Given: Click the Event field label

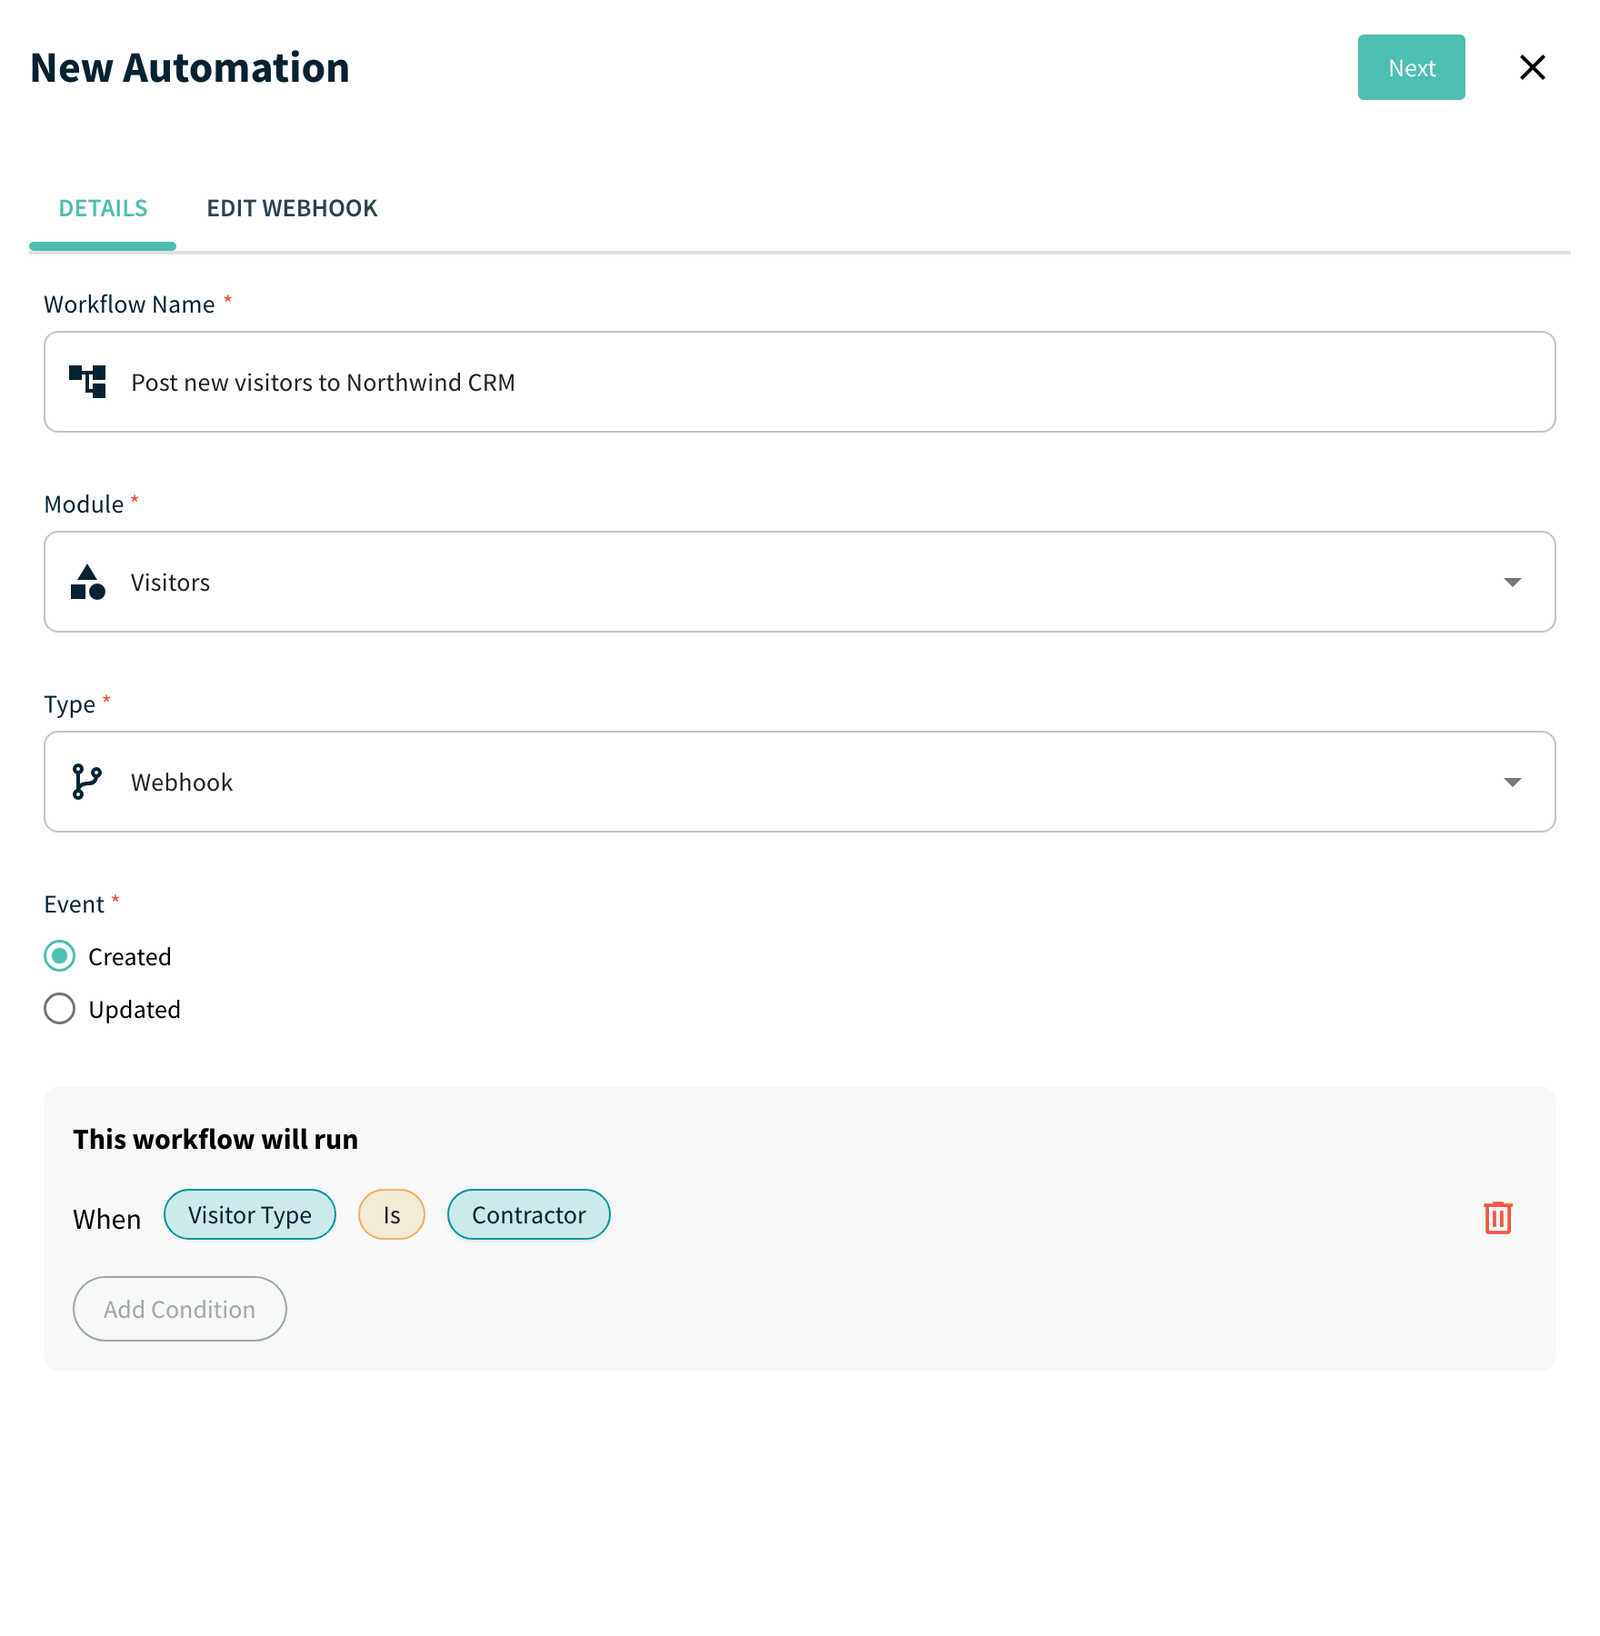Looking at the screenshot, I should (74, 904).
